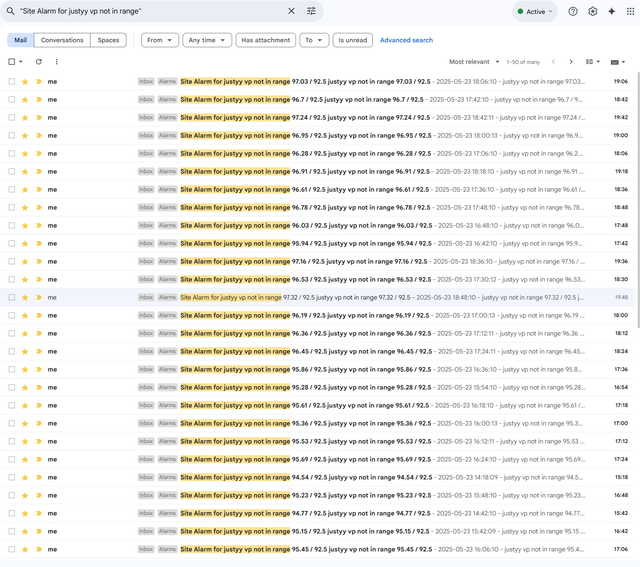
Task: Select the email with value 96.53 / 92.5
Action: (11, 280)
